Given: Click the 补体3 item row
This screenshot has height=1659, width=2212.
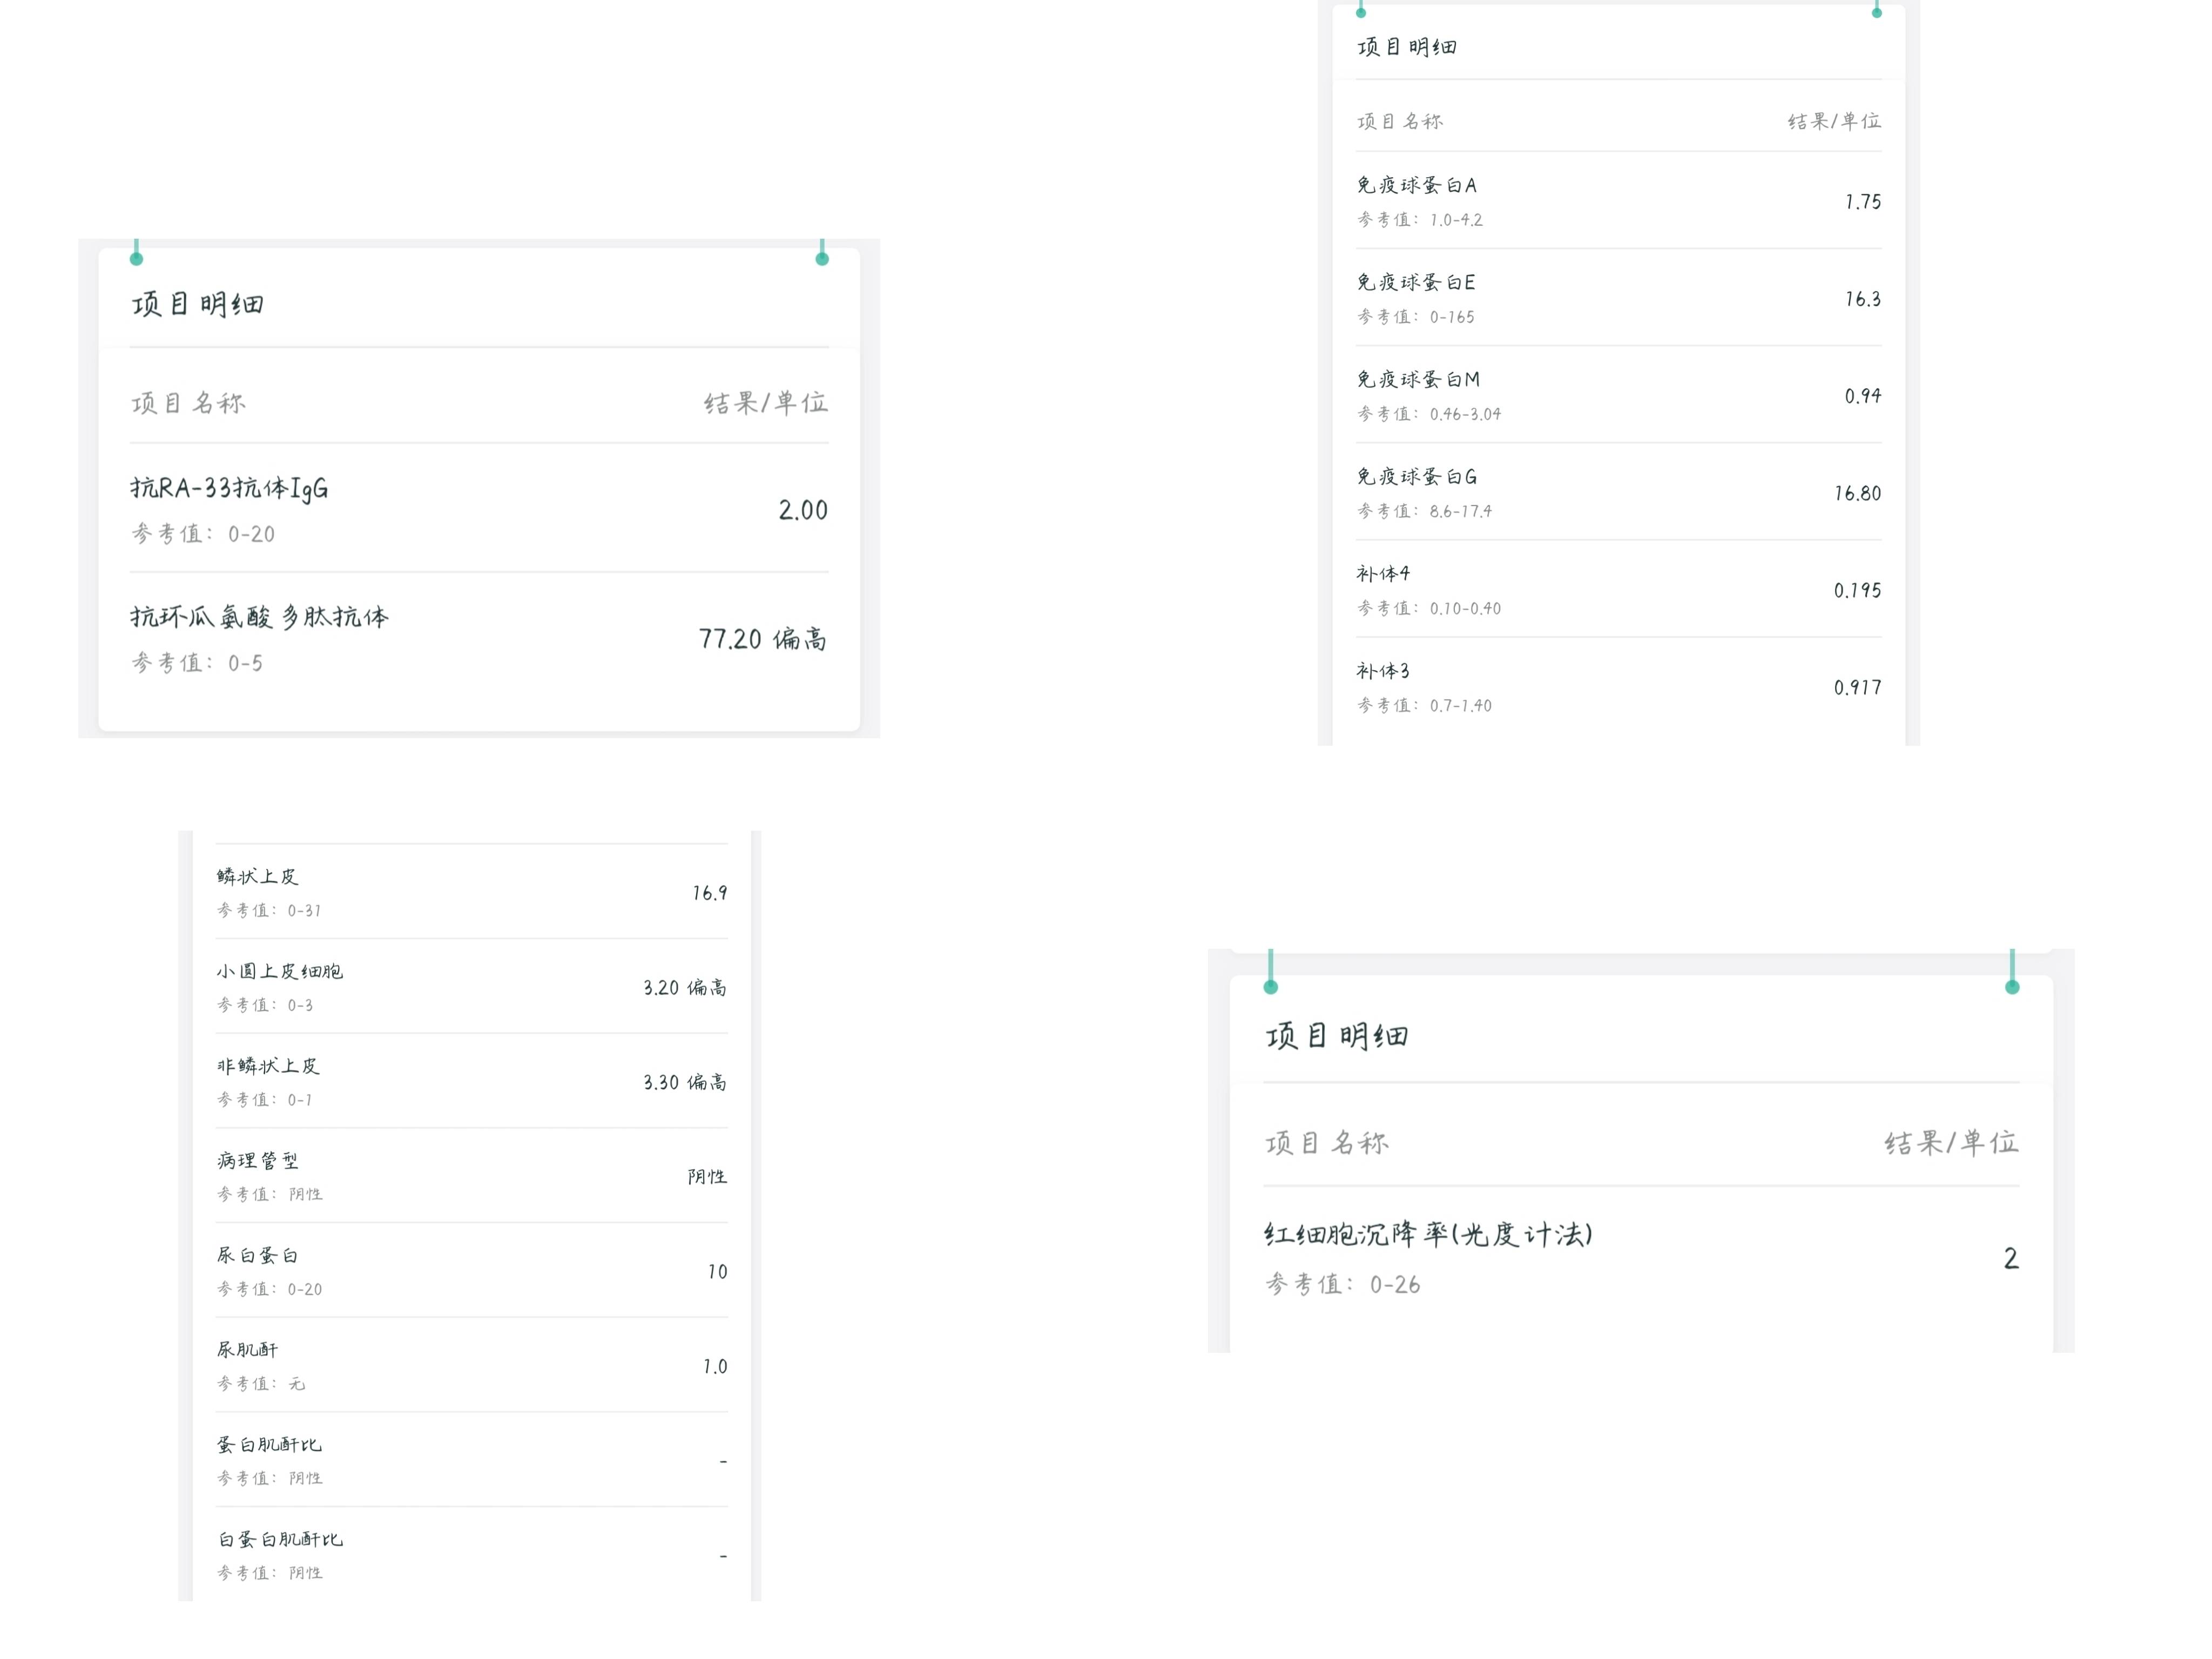Looking at the screenshot, I should coord(1618,687).
